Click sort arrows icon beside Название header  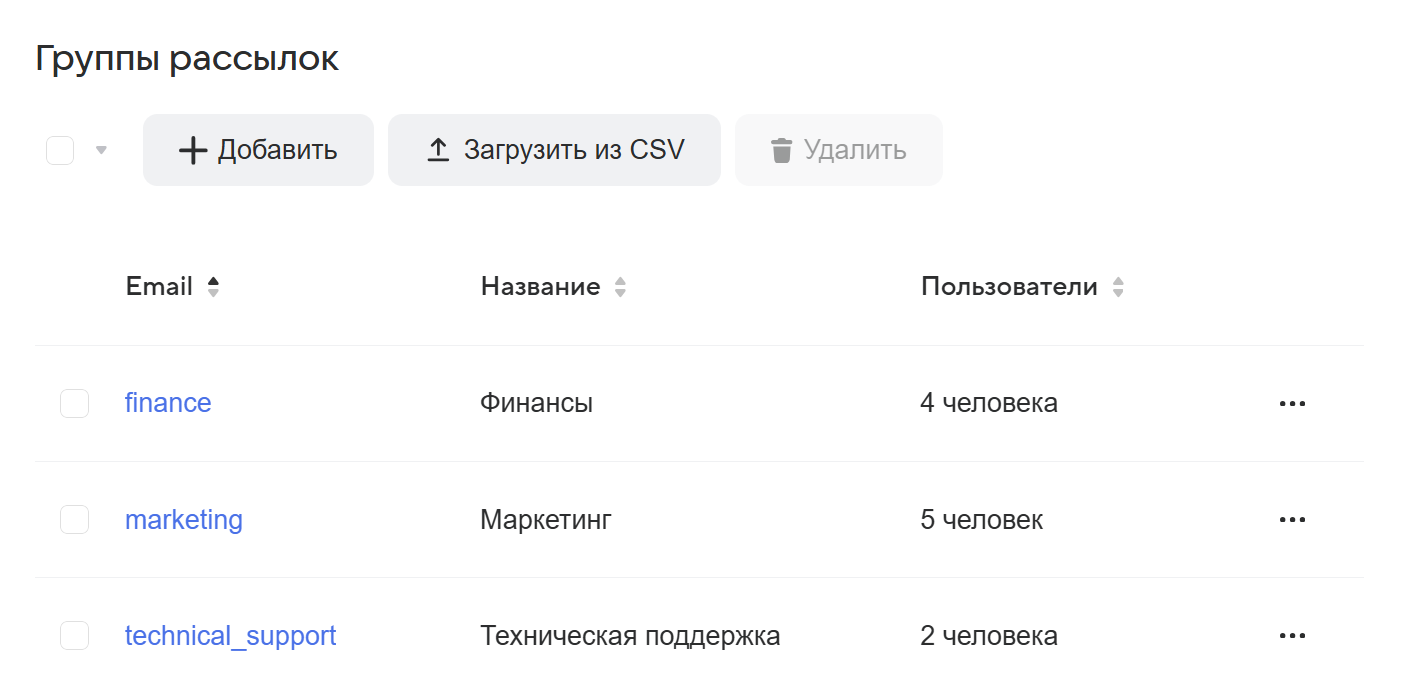pyautogui.click(x=620, y=287)
